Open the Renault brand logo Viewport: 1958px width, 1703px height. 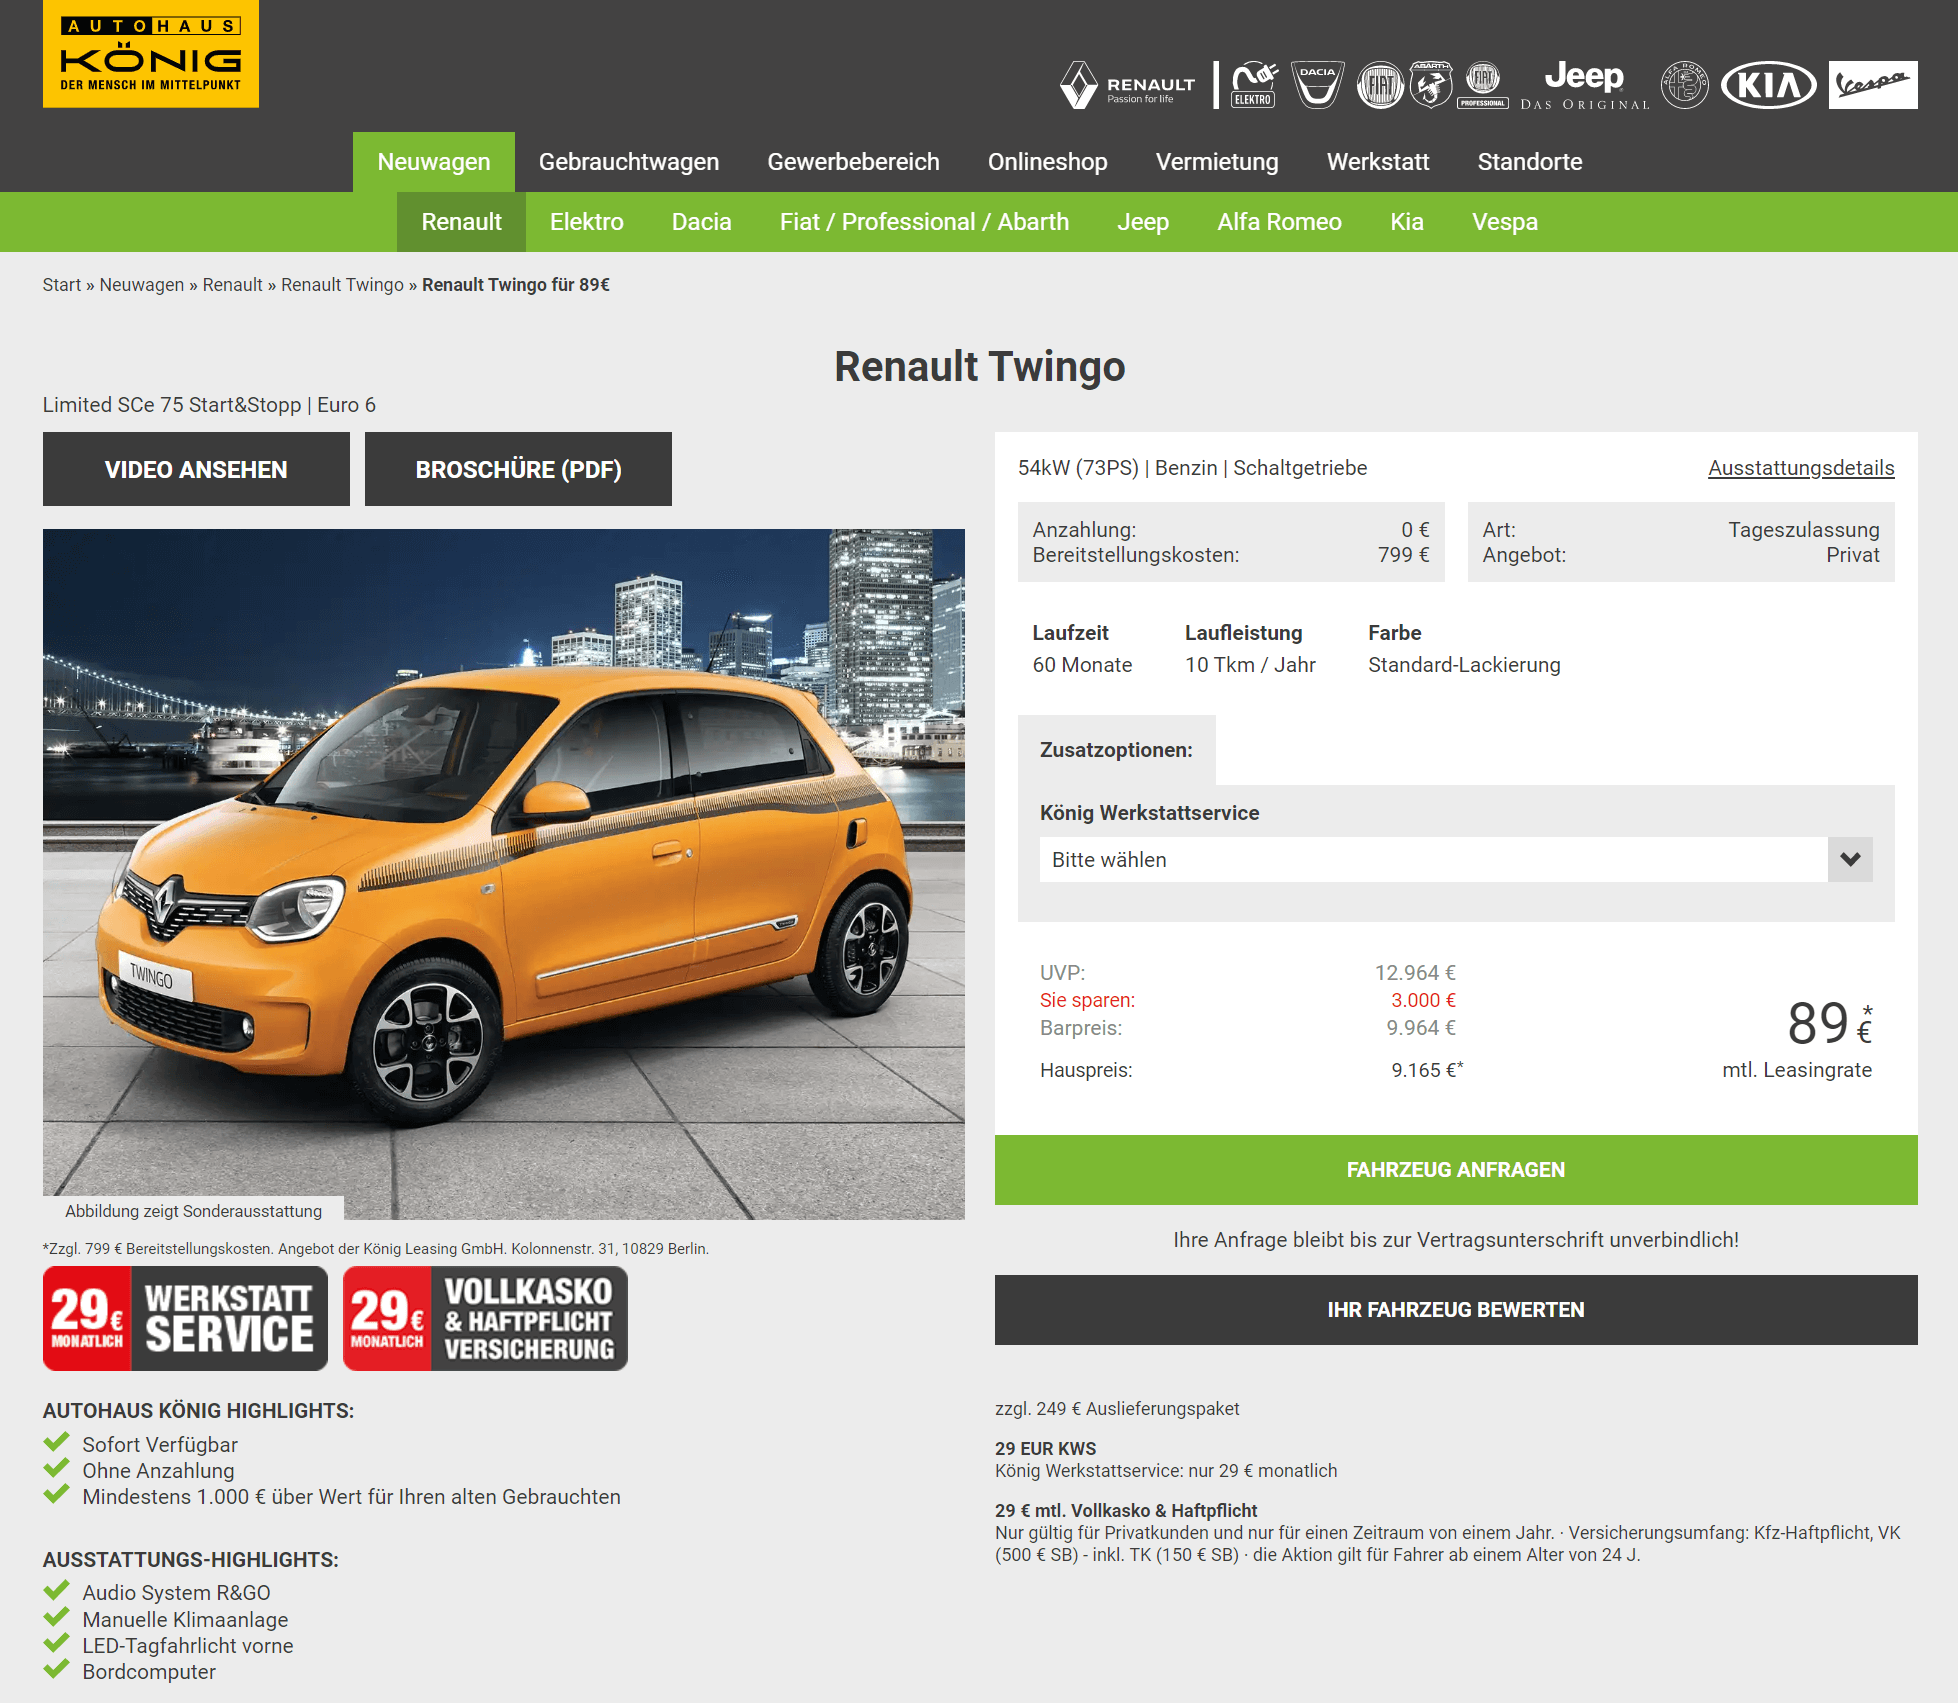click(x=1128, y=86)
